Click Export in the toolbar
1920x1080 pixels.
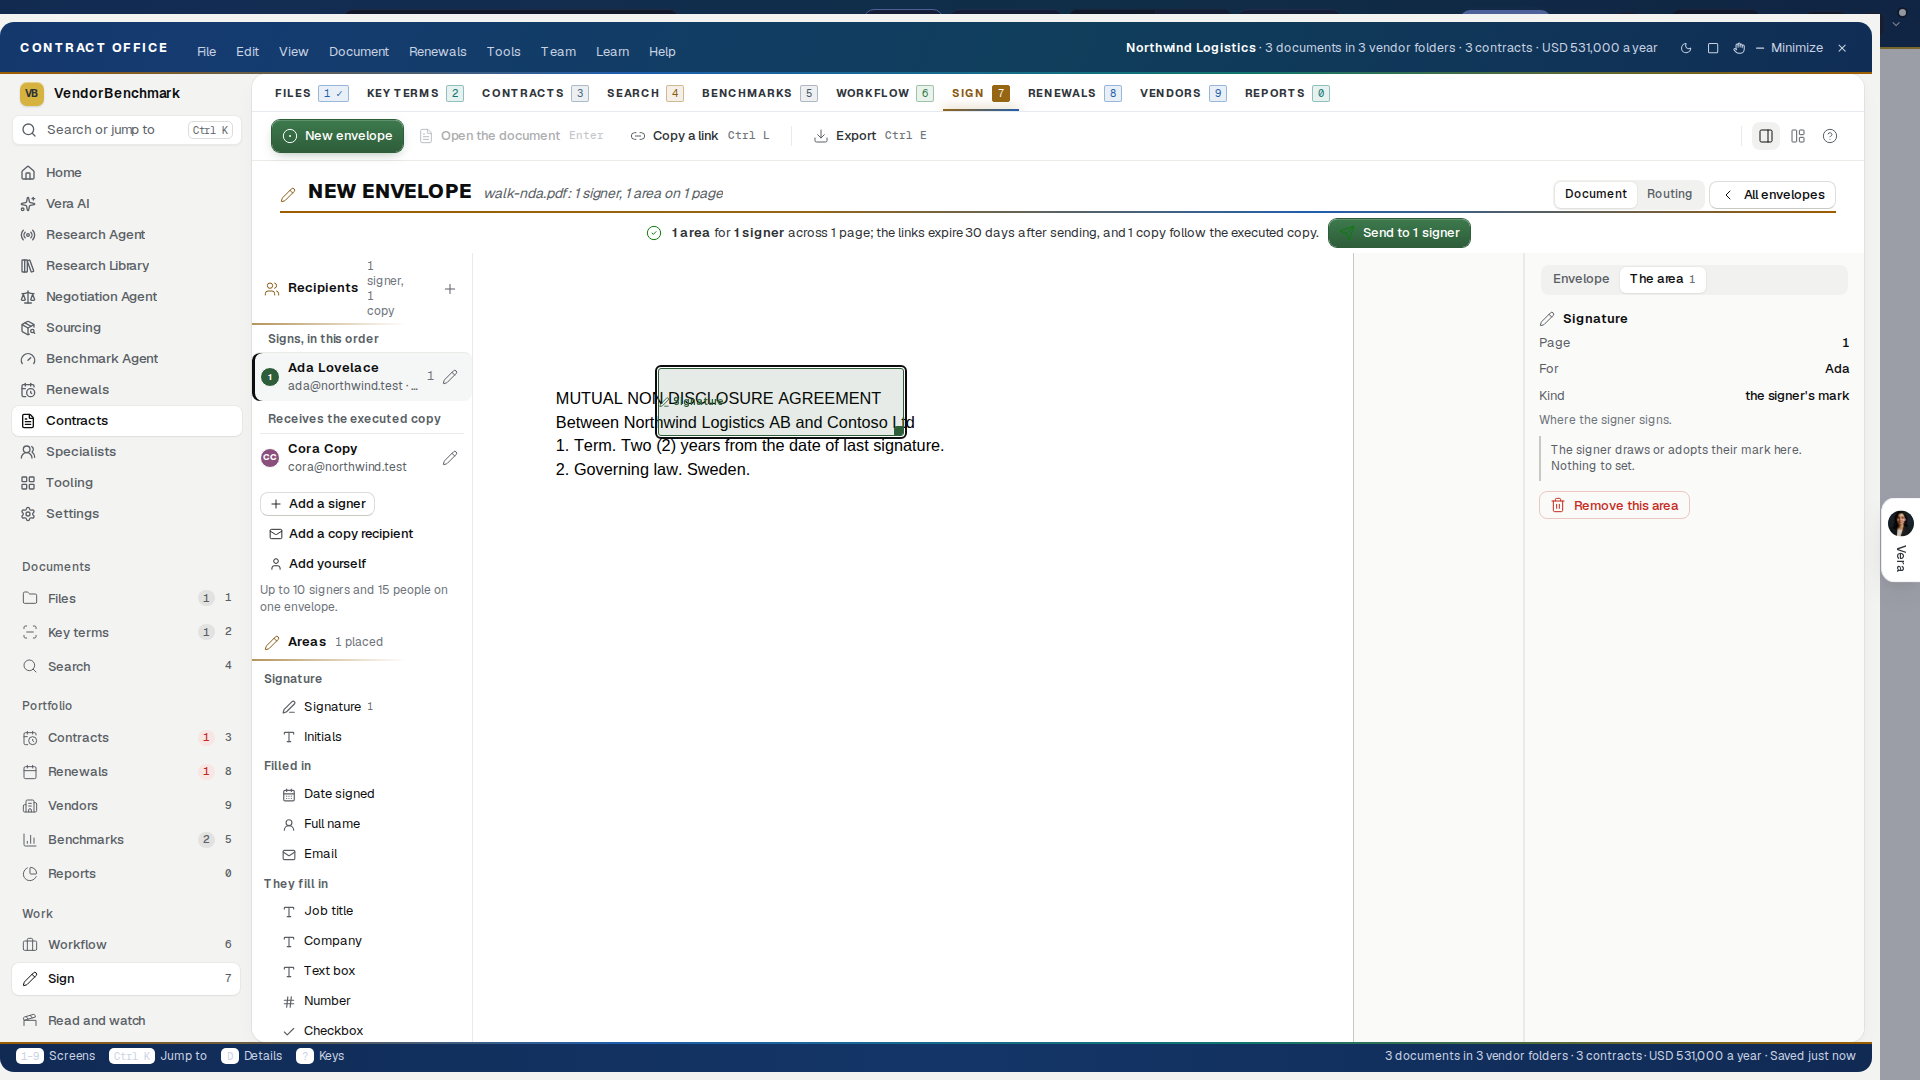click(870, 136)
